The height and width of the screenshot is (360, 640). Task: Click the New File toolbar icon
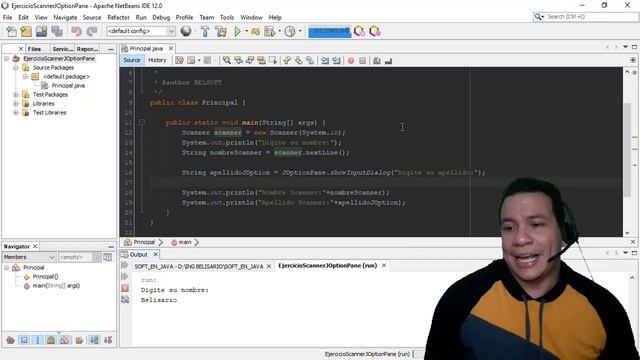point(11,31)
